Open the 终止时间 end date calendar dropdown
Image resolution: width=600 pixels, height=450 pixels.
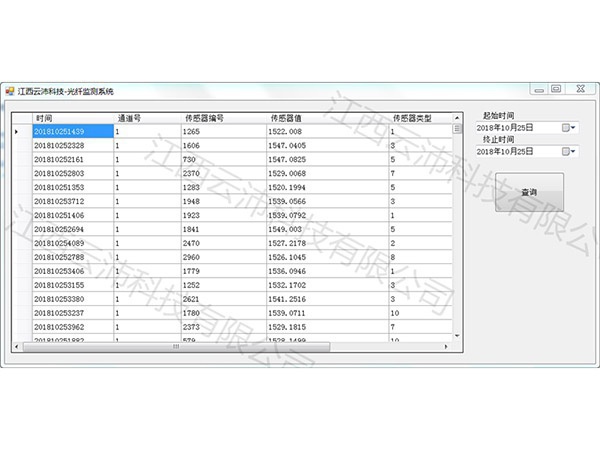[569, 151]
